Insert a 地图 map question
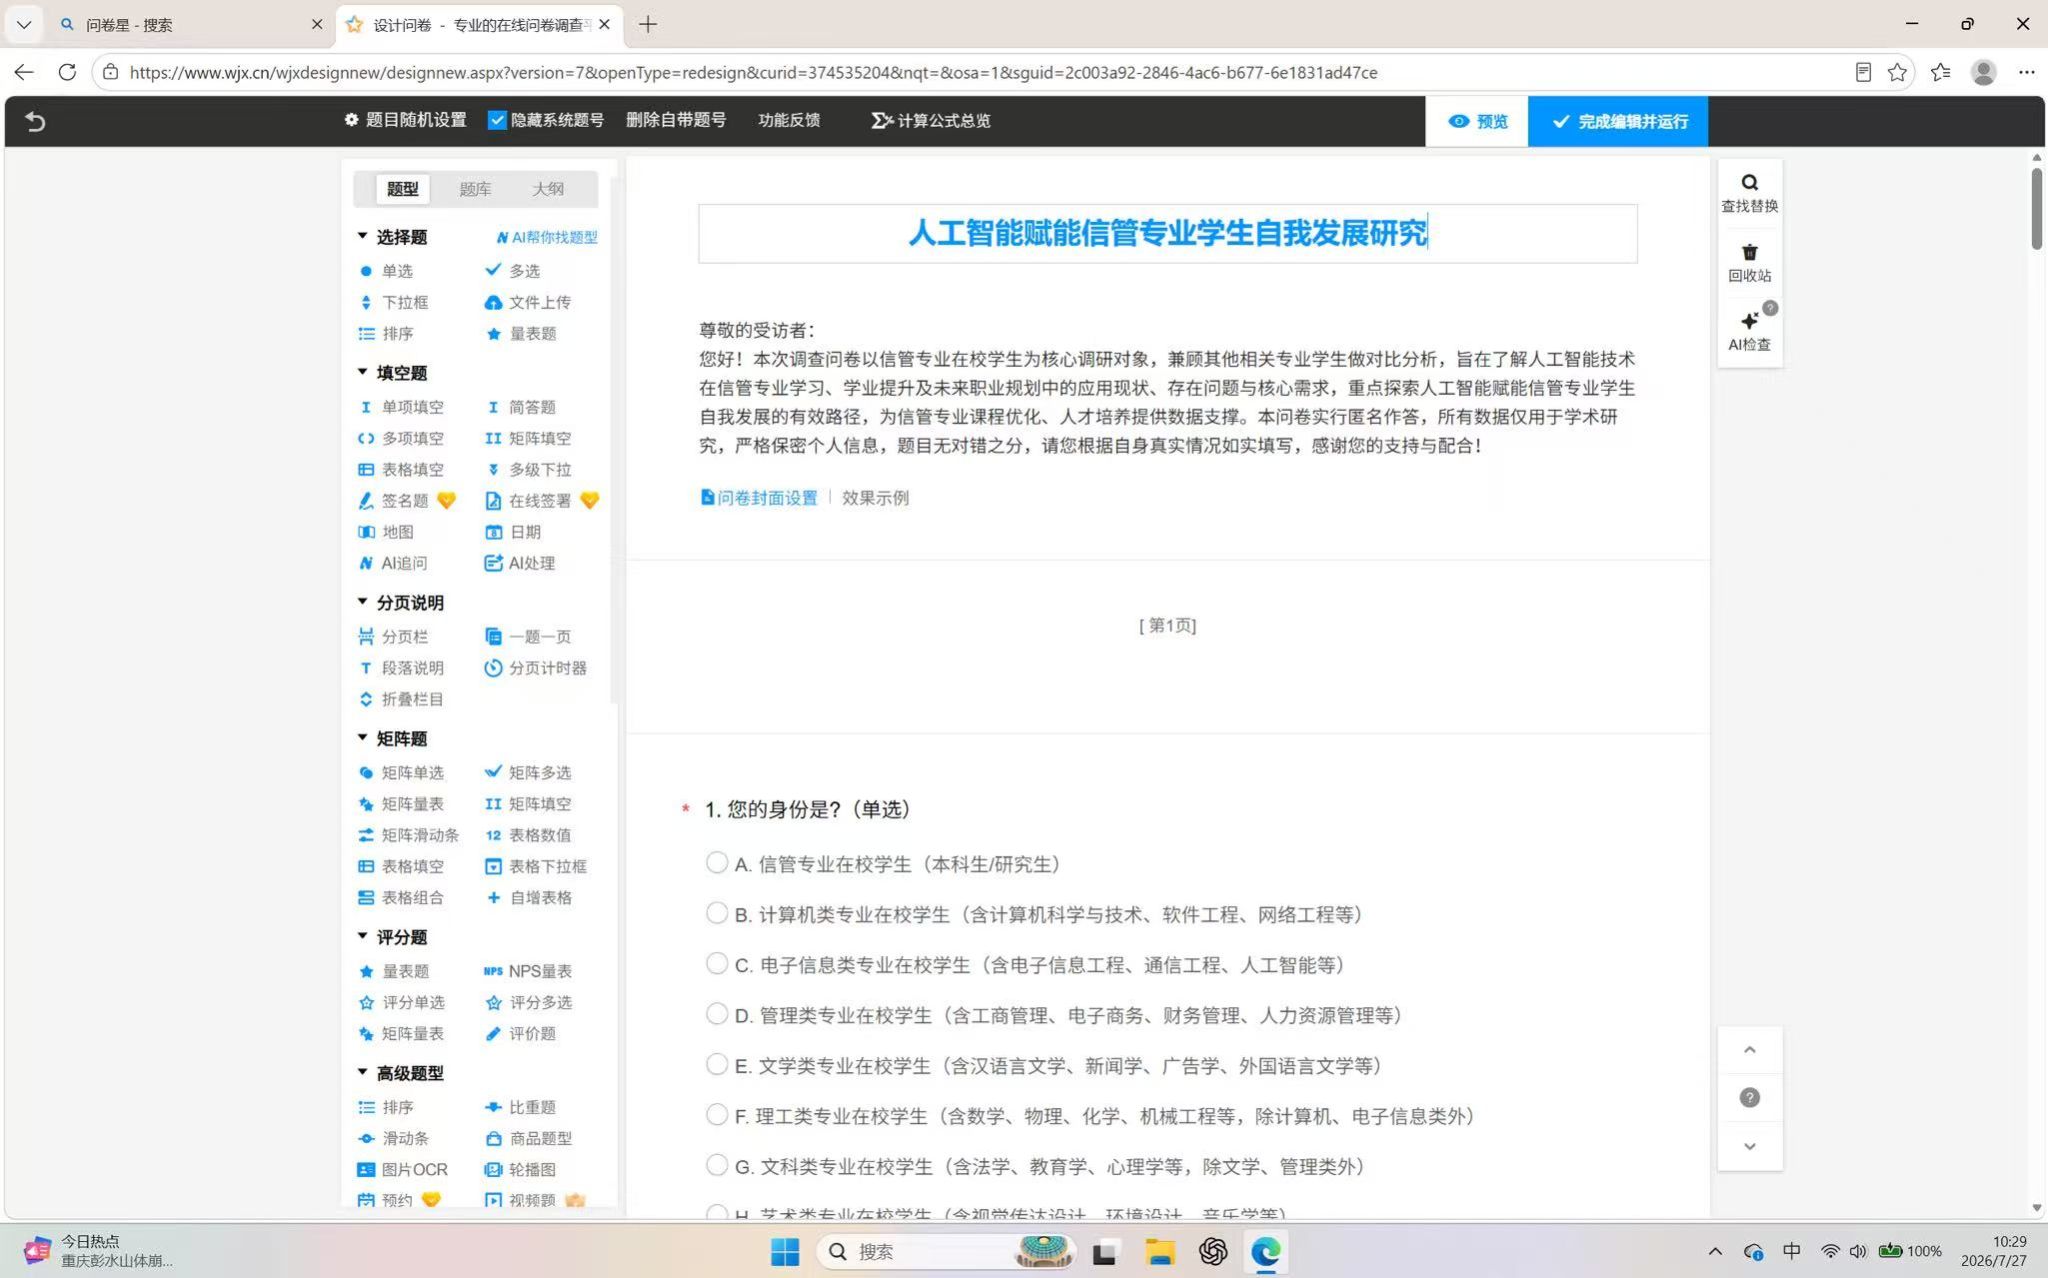This screenshot has width=2048, height=1278. (385, 532)
